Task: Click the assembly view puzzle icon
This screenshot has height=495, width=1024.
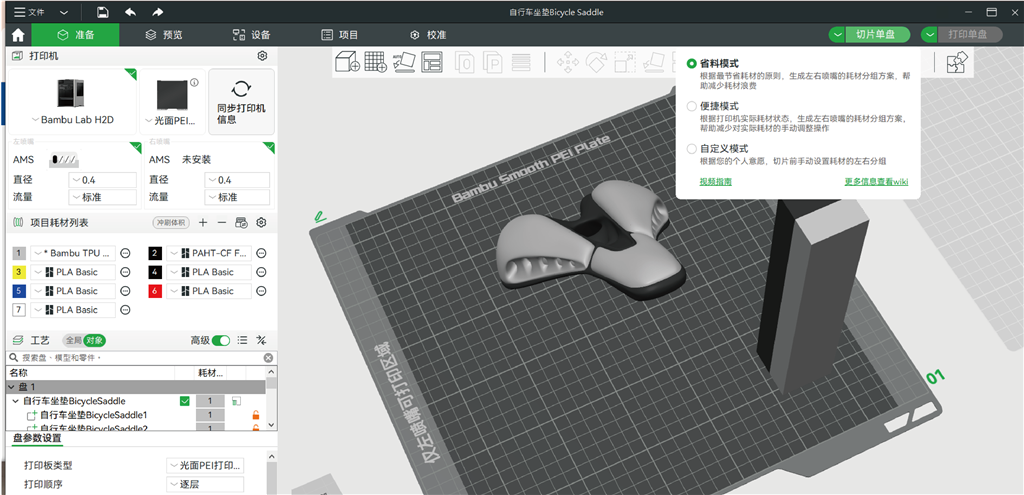Action: click(957, 62)
